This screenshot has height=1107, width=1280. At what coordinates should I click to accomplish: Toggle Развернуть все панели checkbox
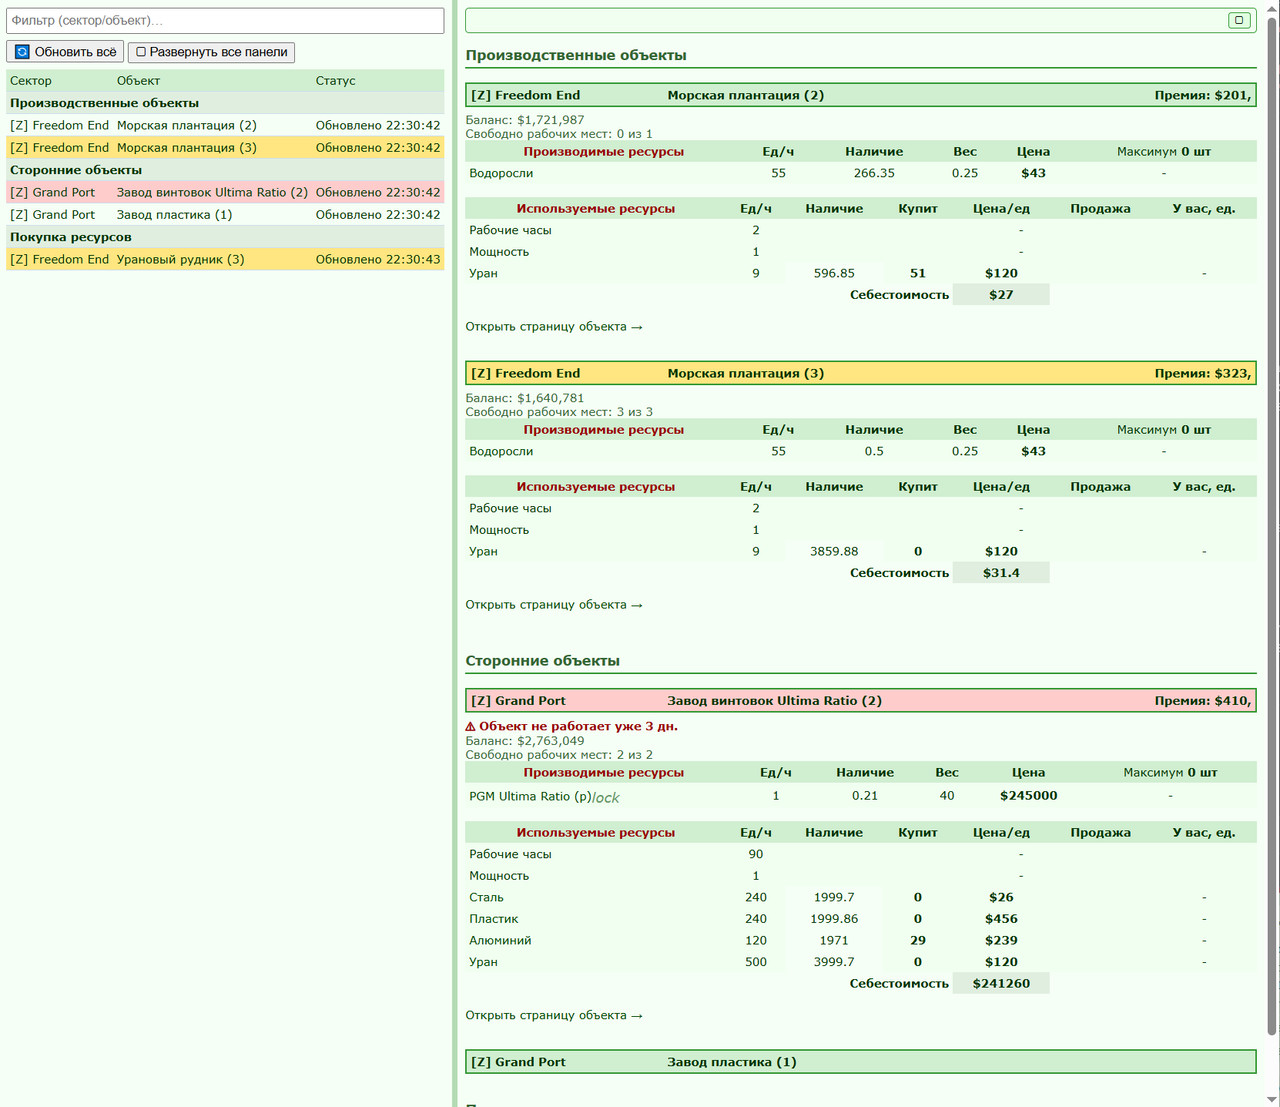(x=141, y=52)
